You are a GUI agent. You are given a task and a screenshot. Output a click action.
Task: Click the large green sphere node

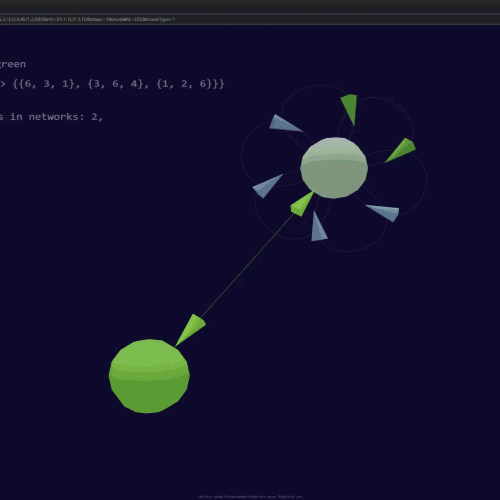[149, 376]
